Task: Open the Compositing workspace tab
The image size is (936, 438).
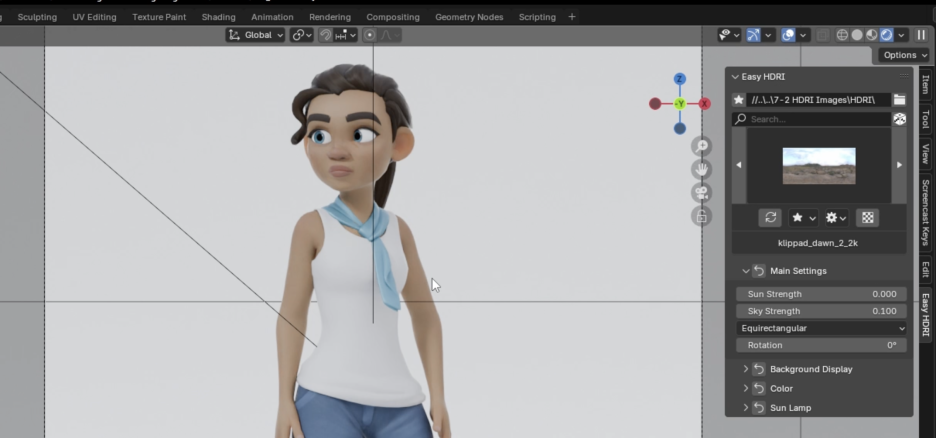Action: pos(393,17)
